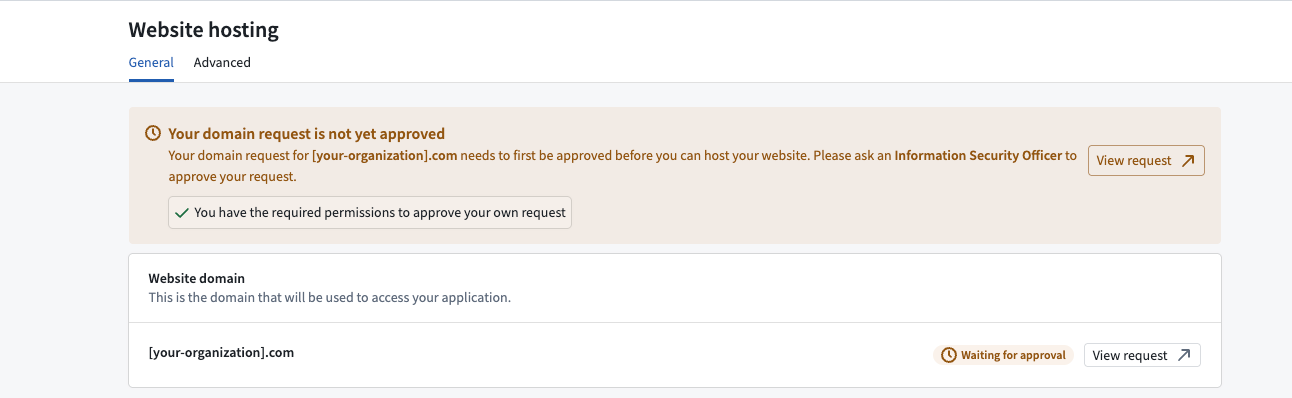Click clock icon beside banner heading

153,133
